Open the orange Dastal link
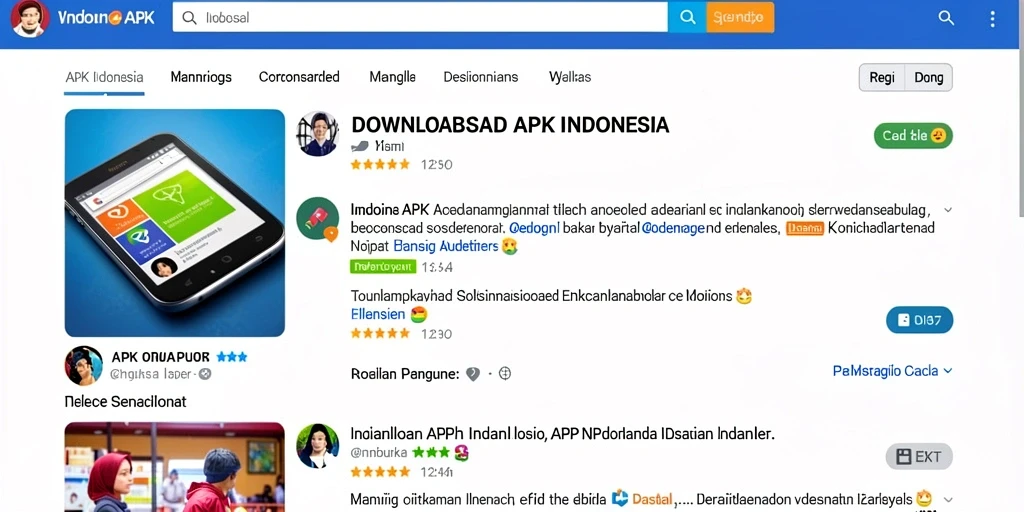This screenshot has width=1024, height=512. (653, 500)
